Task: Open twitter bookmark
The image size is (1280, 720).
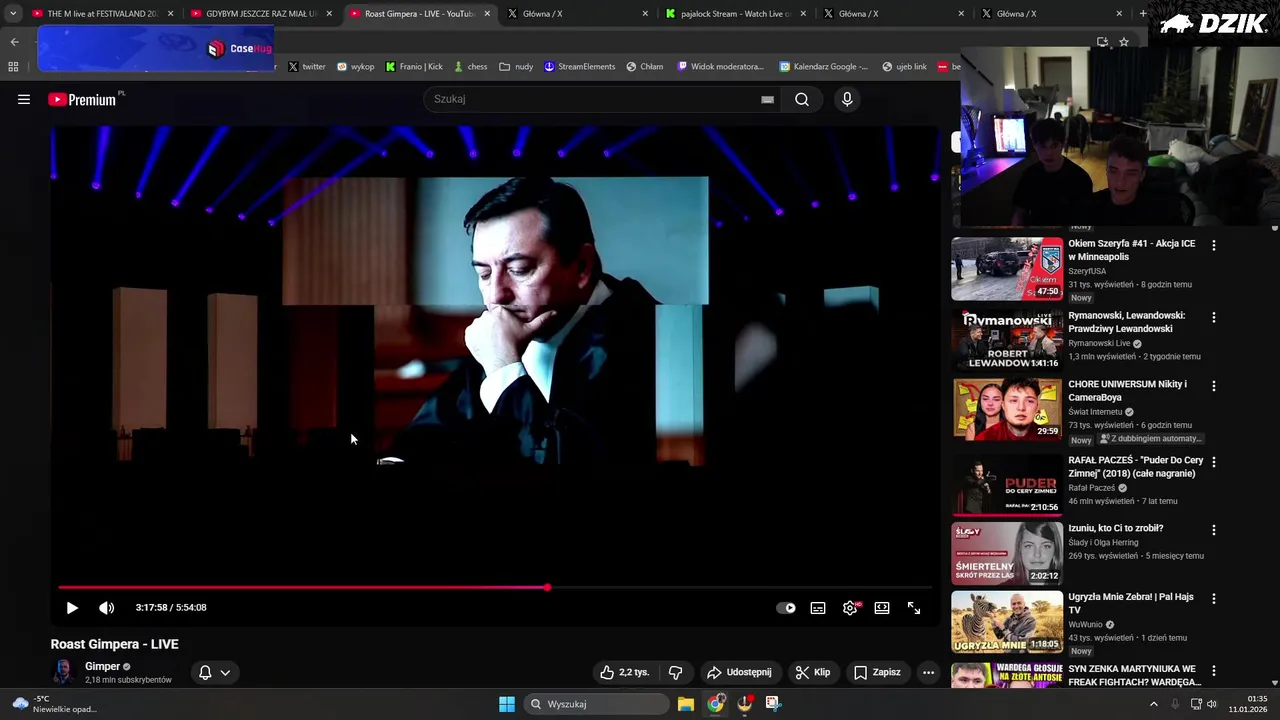Action: coord(307,67)
